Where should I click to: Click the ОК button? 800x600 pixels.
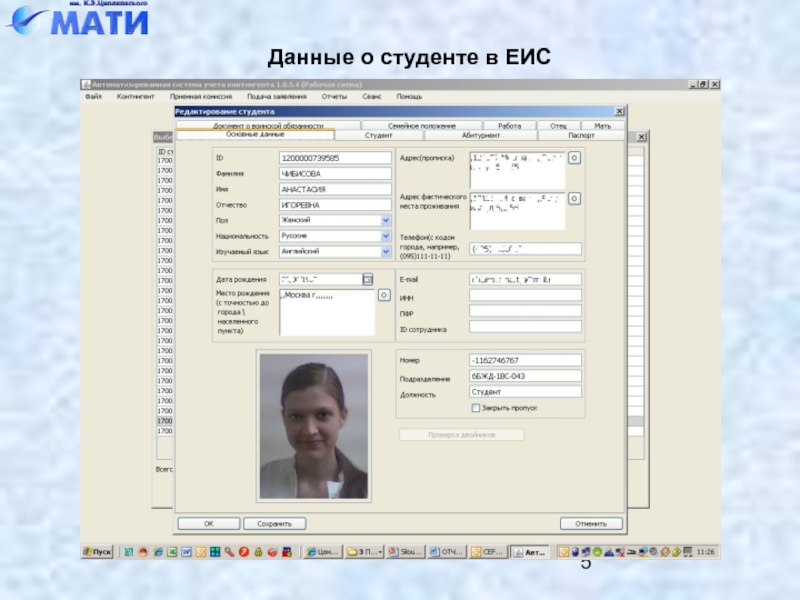click(209, 523)
